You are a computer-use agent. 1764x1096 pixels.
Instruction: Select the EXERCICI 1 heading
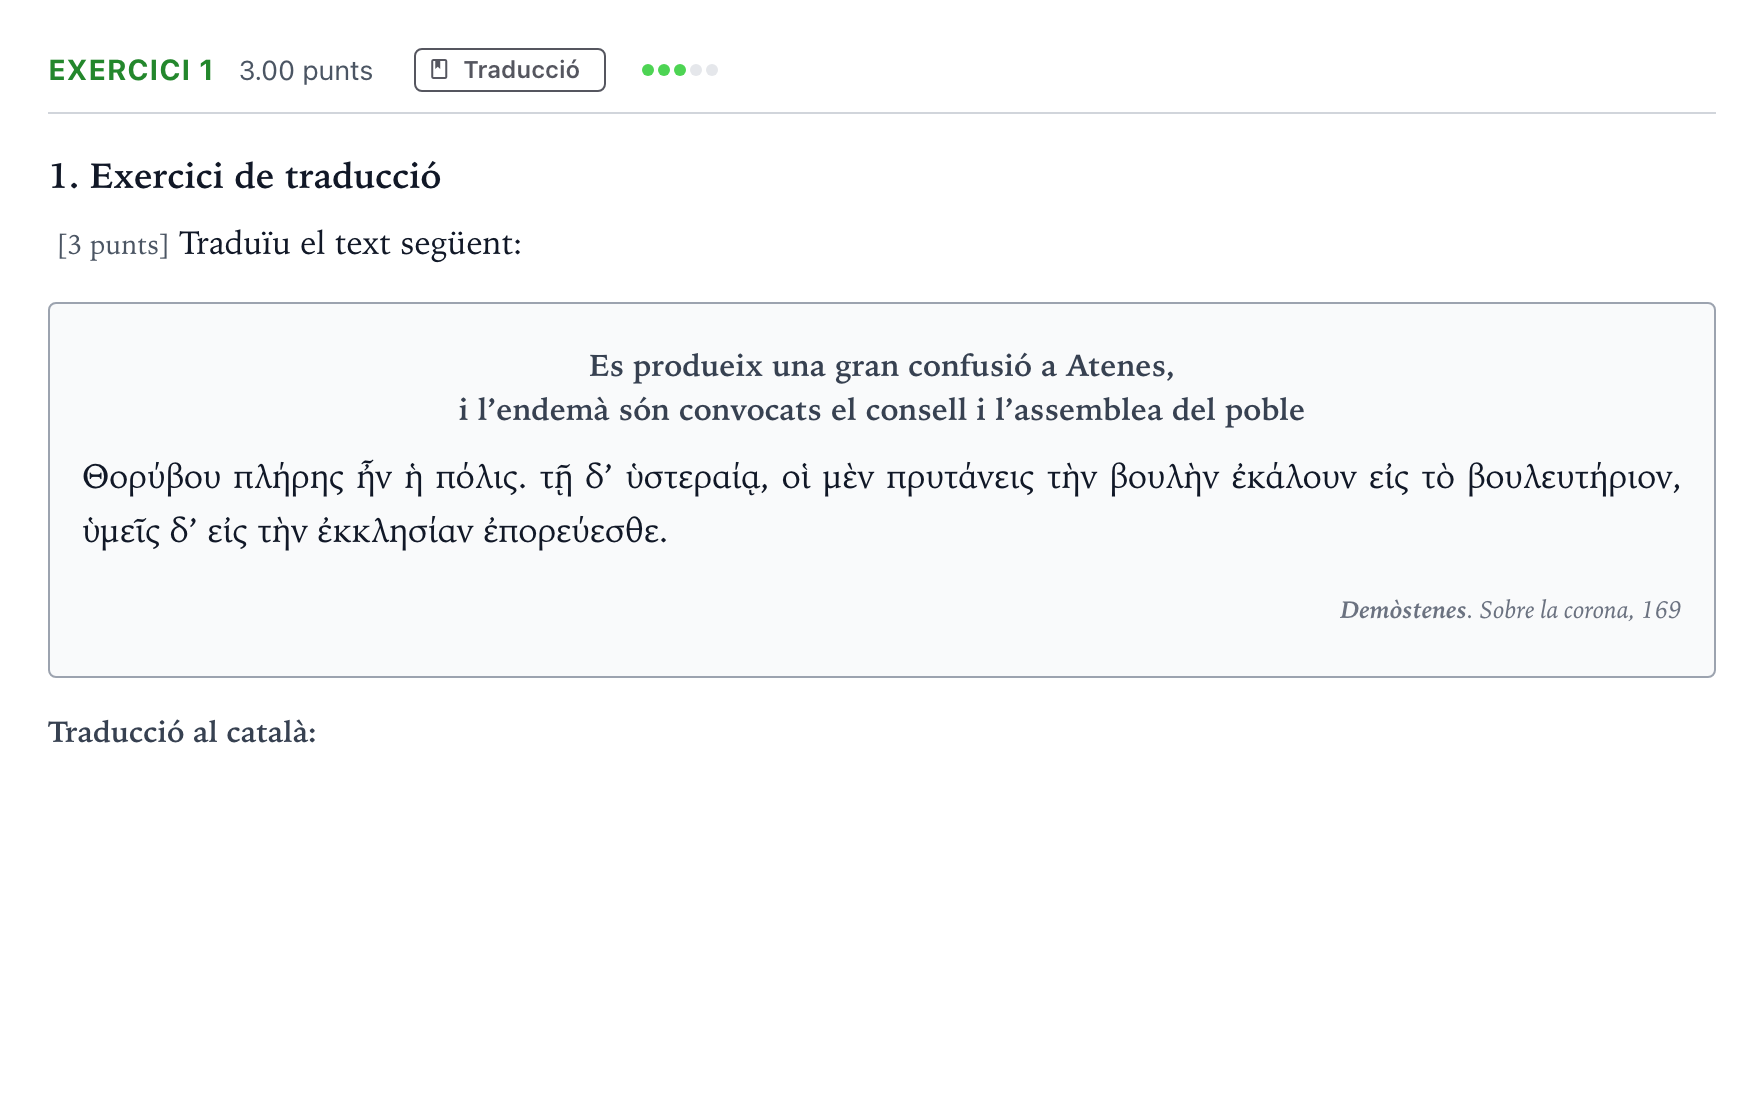(x=131, y=70)
